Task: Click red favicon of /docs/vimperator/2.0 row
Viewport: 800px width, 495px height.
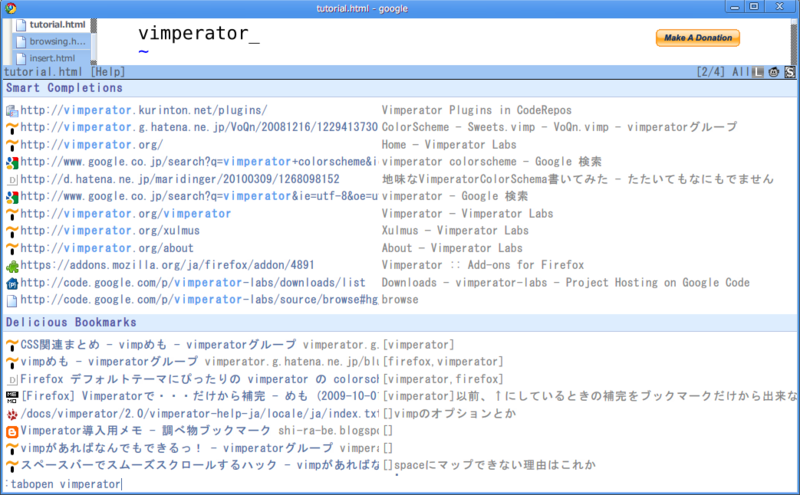Action: [12, 414]
